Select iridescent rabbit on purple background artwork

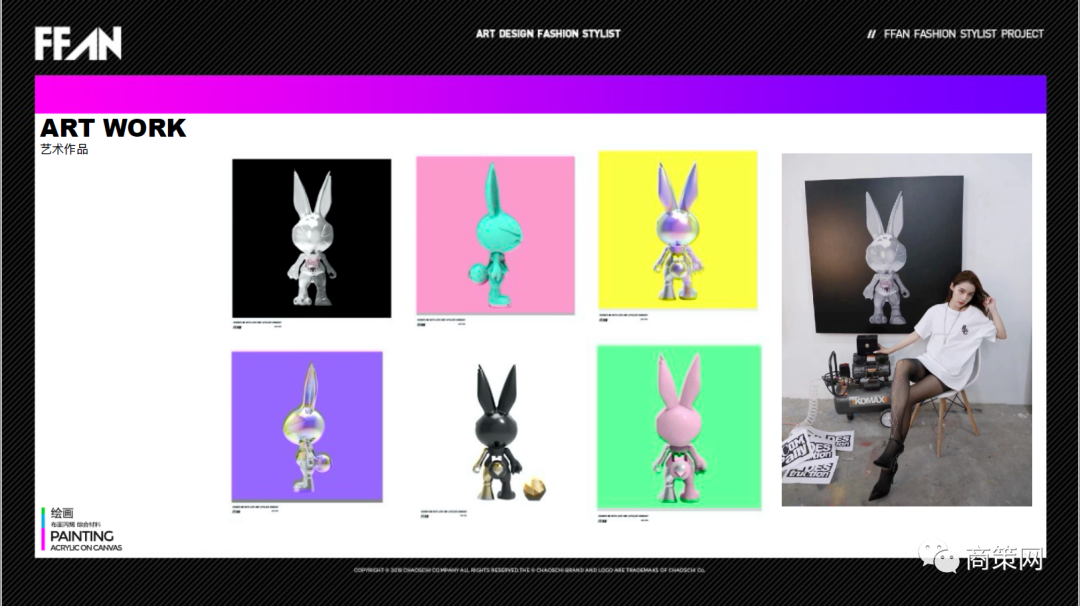pos(307,427)
